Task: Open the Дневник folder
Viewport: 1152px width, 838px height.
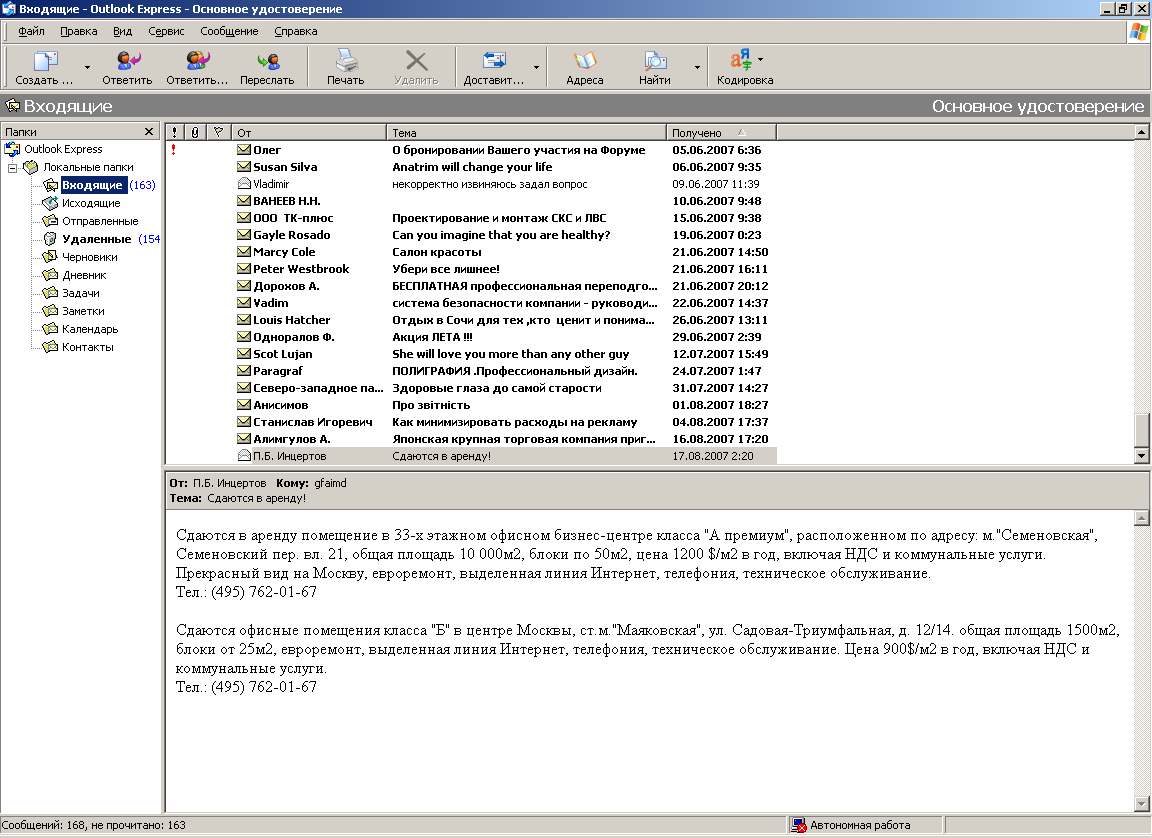Action: [84, 275]
